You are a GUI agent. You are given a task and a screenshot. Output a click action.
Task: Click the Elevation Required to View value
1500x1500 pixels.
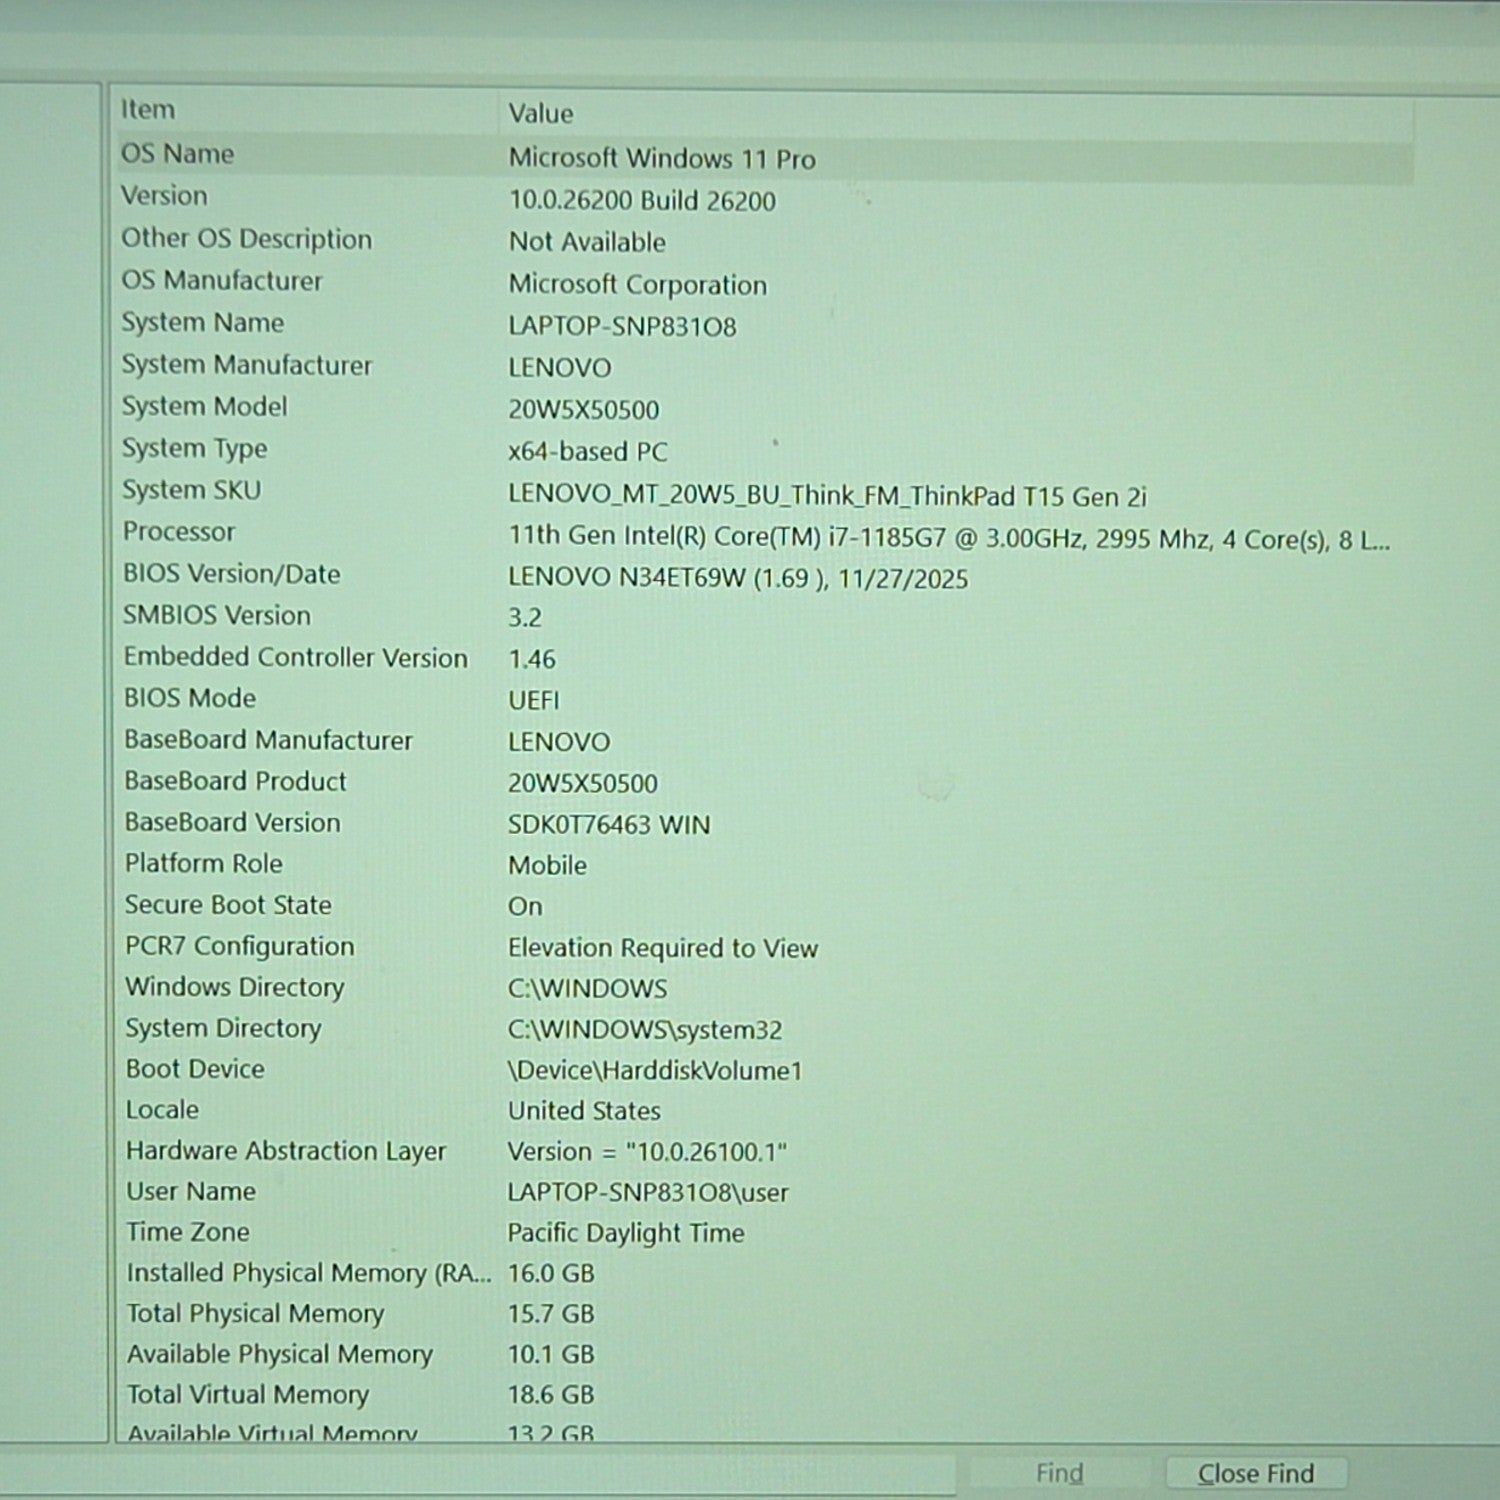click(x=663, y=948)
